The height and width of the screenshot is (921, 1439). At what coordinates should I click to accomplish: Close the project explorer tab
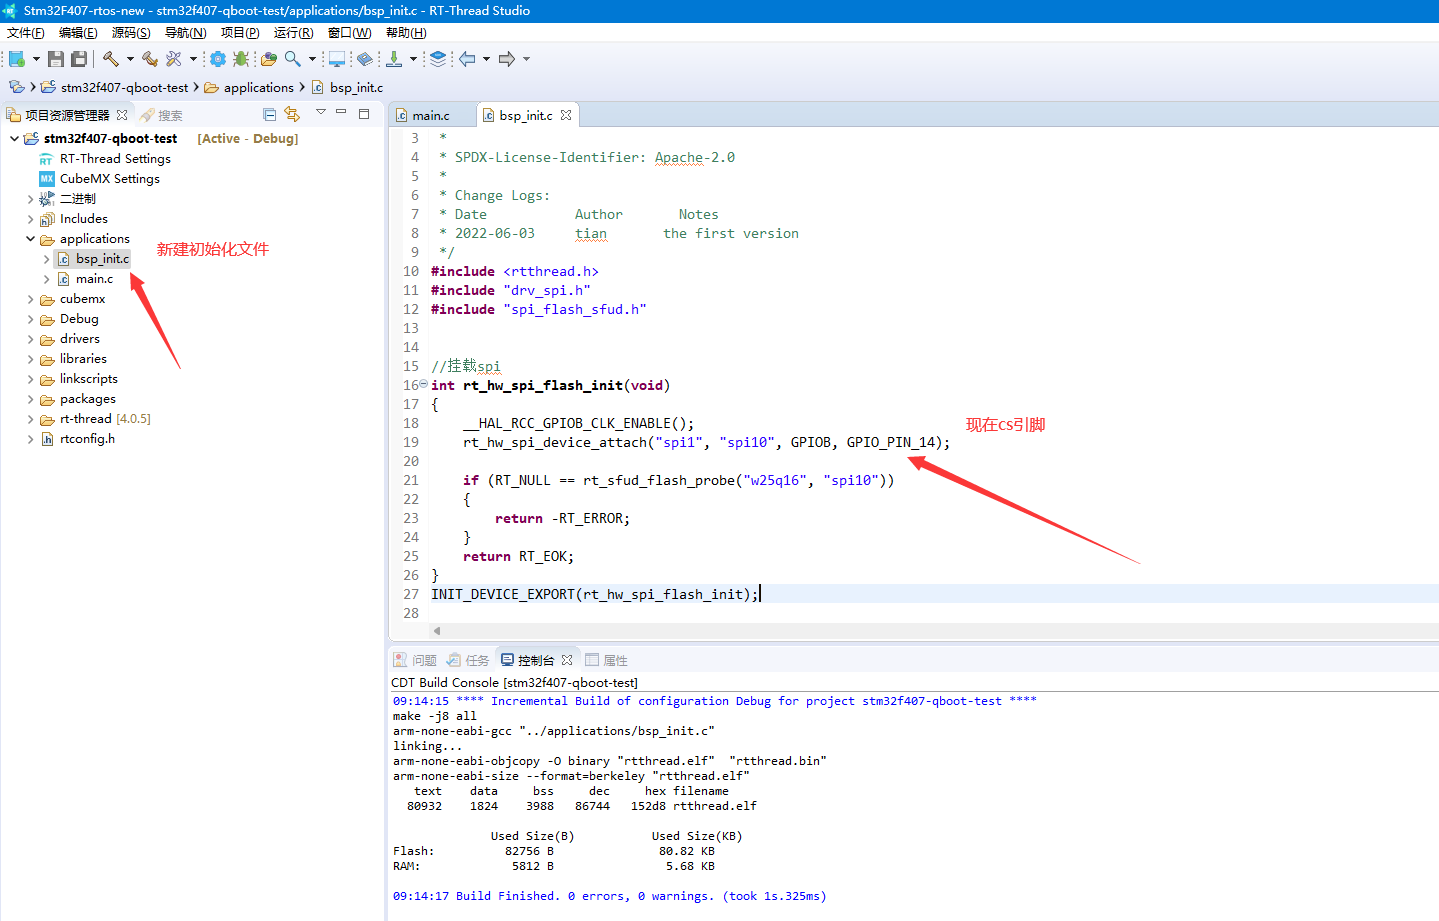[x=122, y=115]
